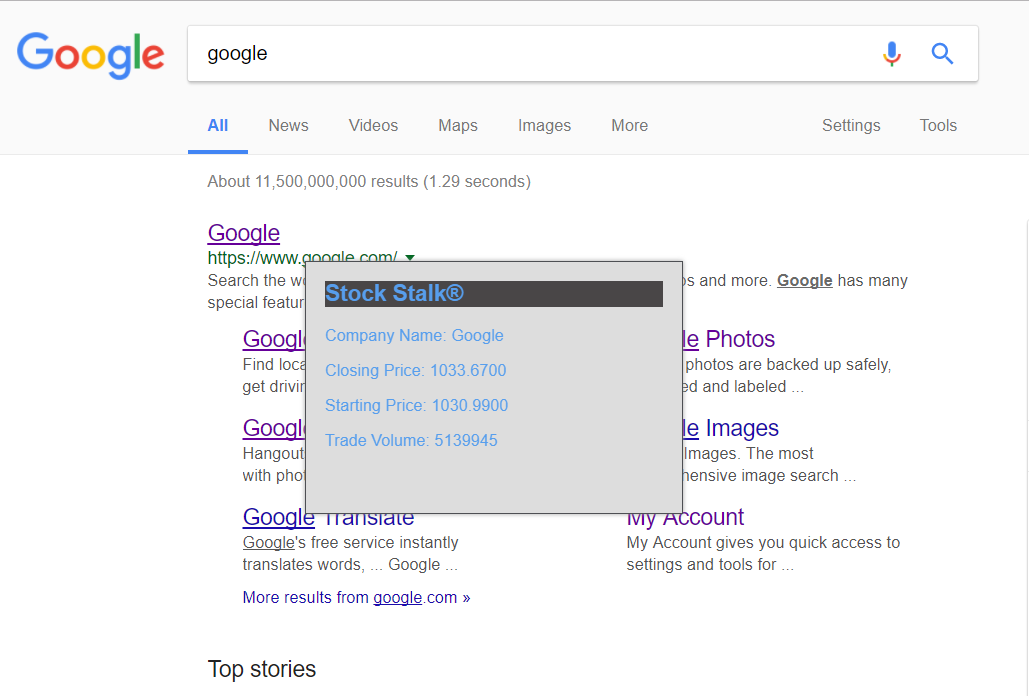
Task: Click the Top stories heading
Action: click(x=262, y=669)
